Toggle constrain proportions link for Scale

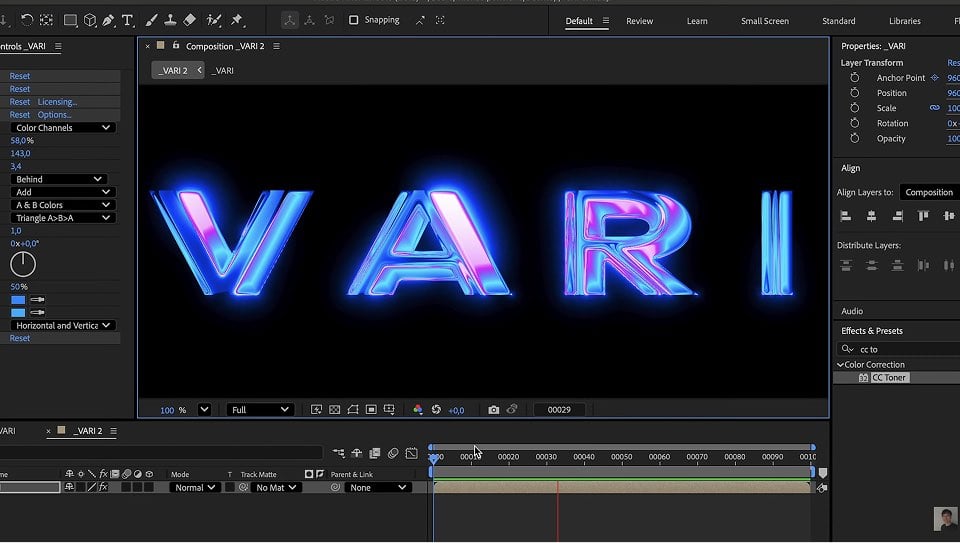click(x=935, y=108)
